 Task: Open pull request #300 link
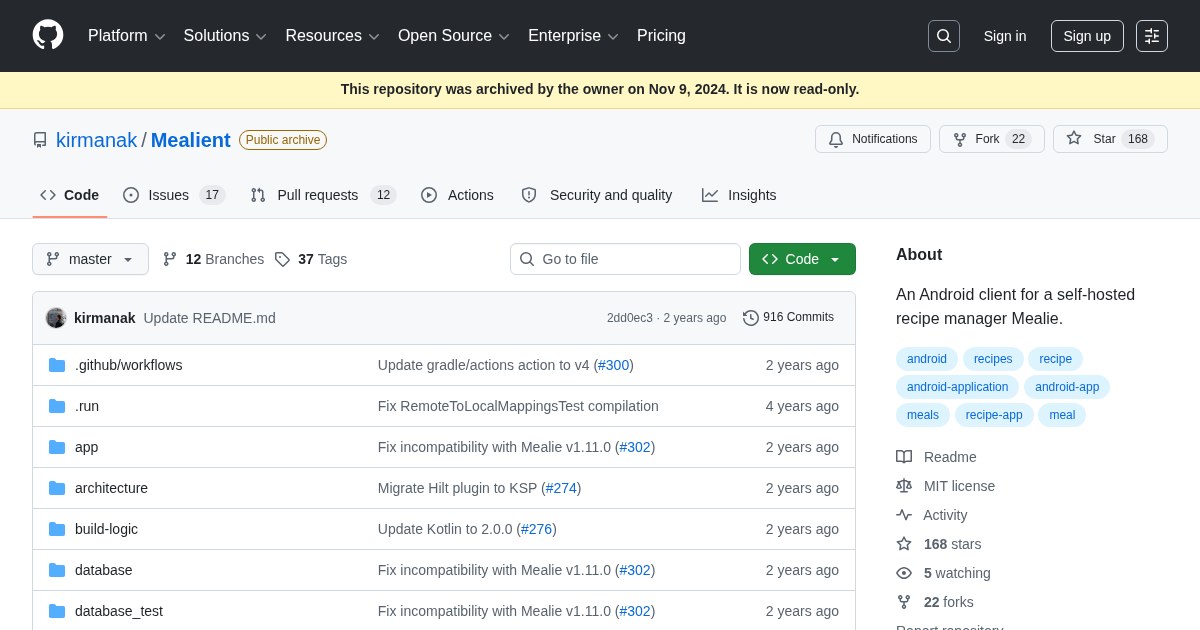pyautogui.click(x=614, y=365)
